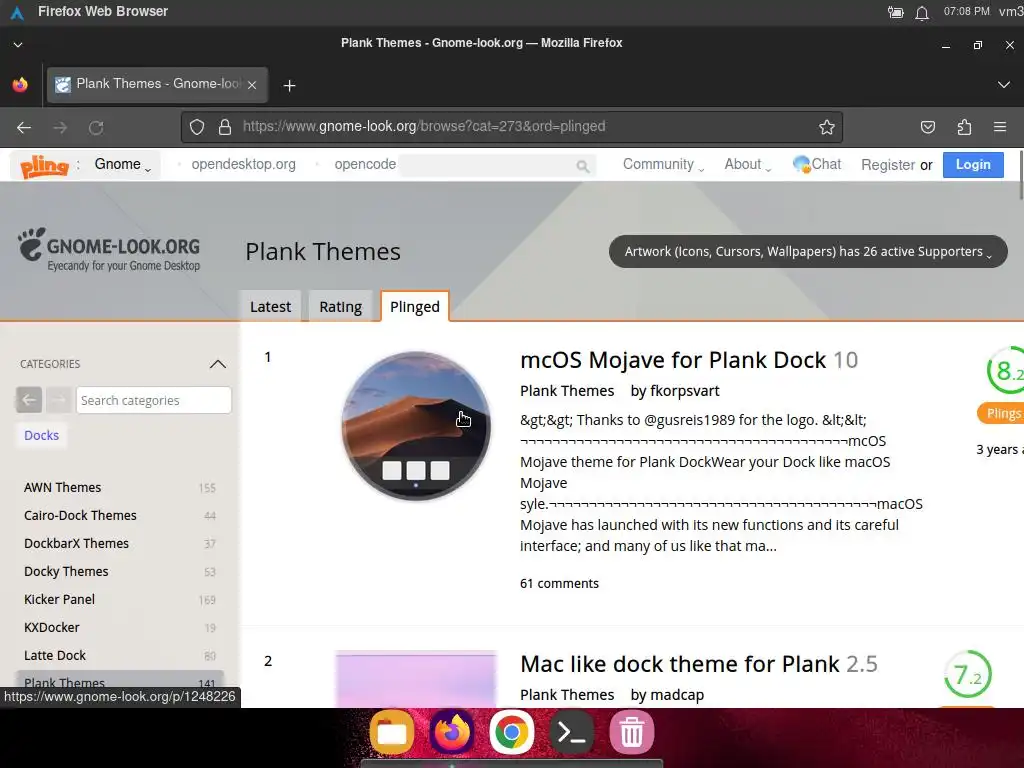Click Plank Themes label under mcOS Mojave
This screenshot has width=1024, height=768.
567,391
